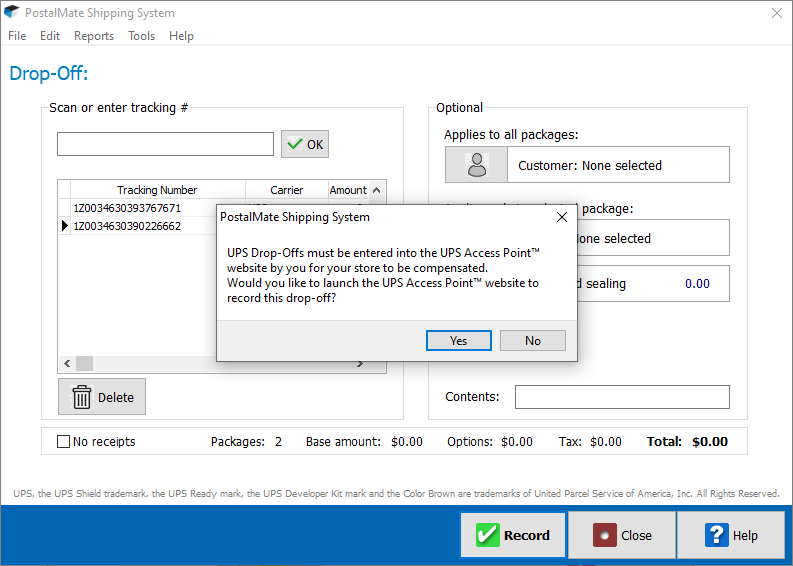Click the horizontal scrollbar left arrow
793x566 pixels.
coord(67,363)
